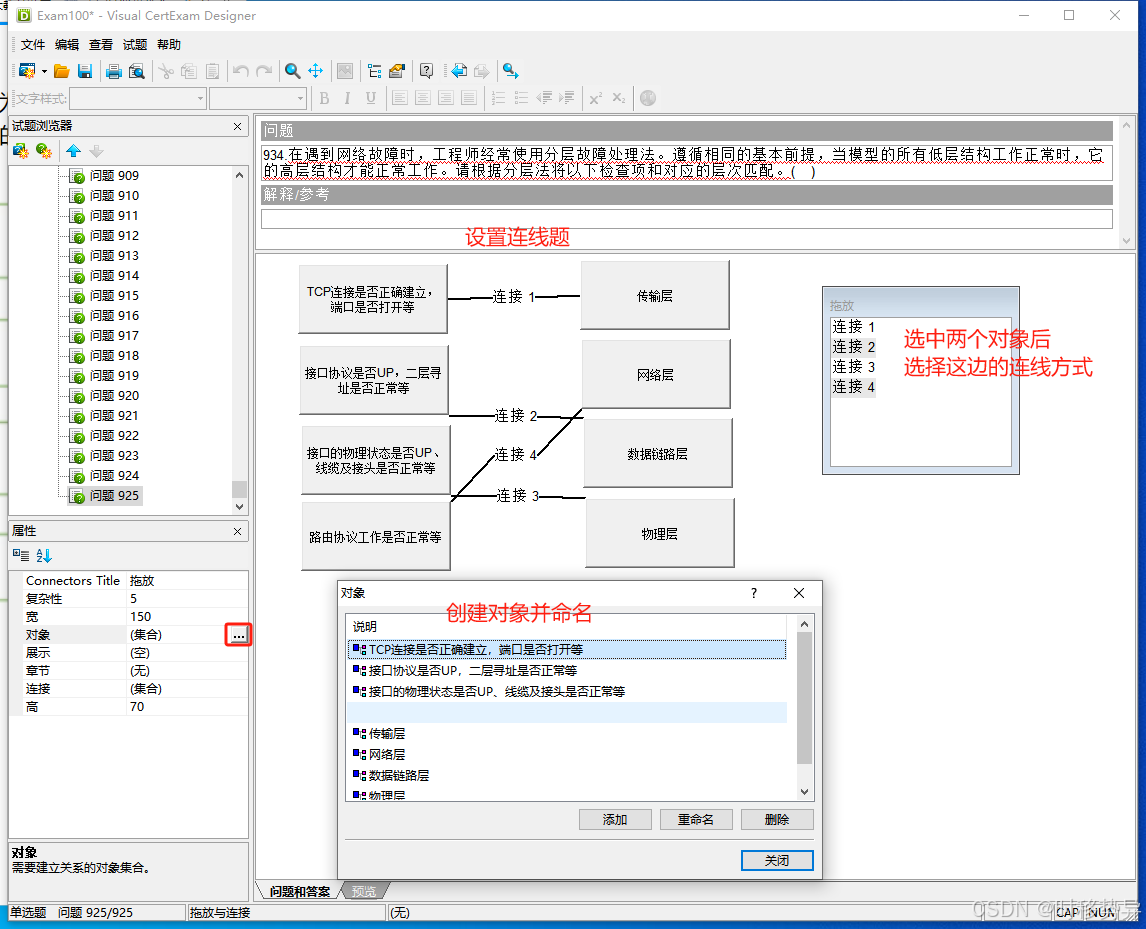The height and width of the screenshot is (929, 1146).
Task: Toggle bulleted list formatting
Action: 521,98
